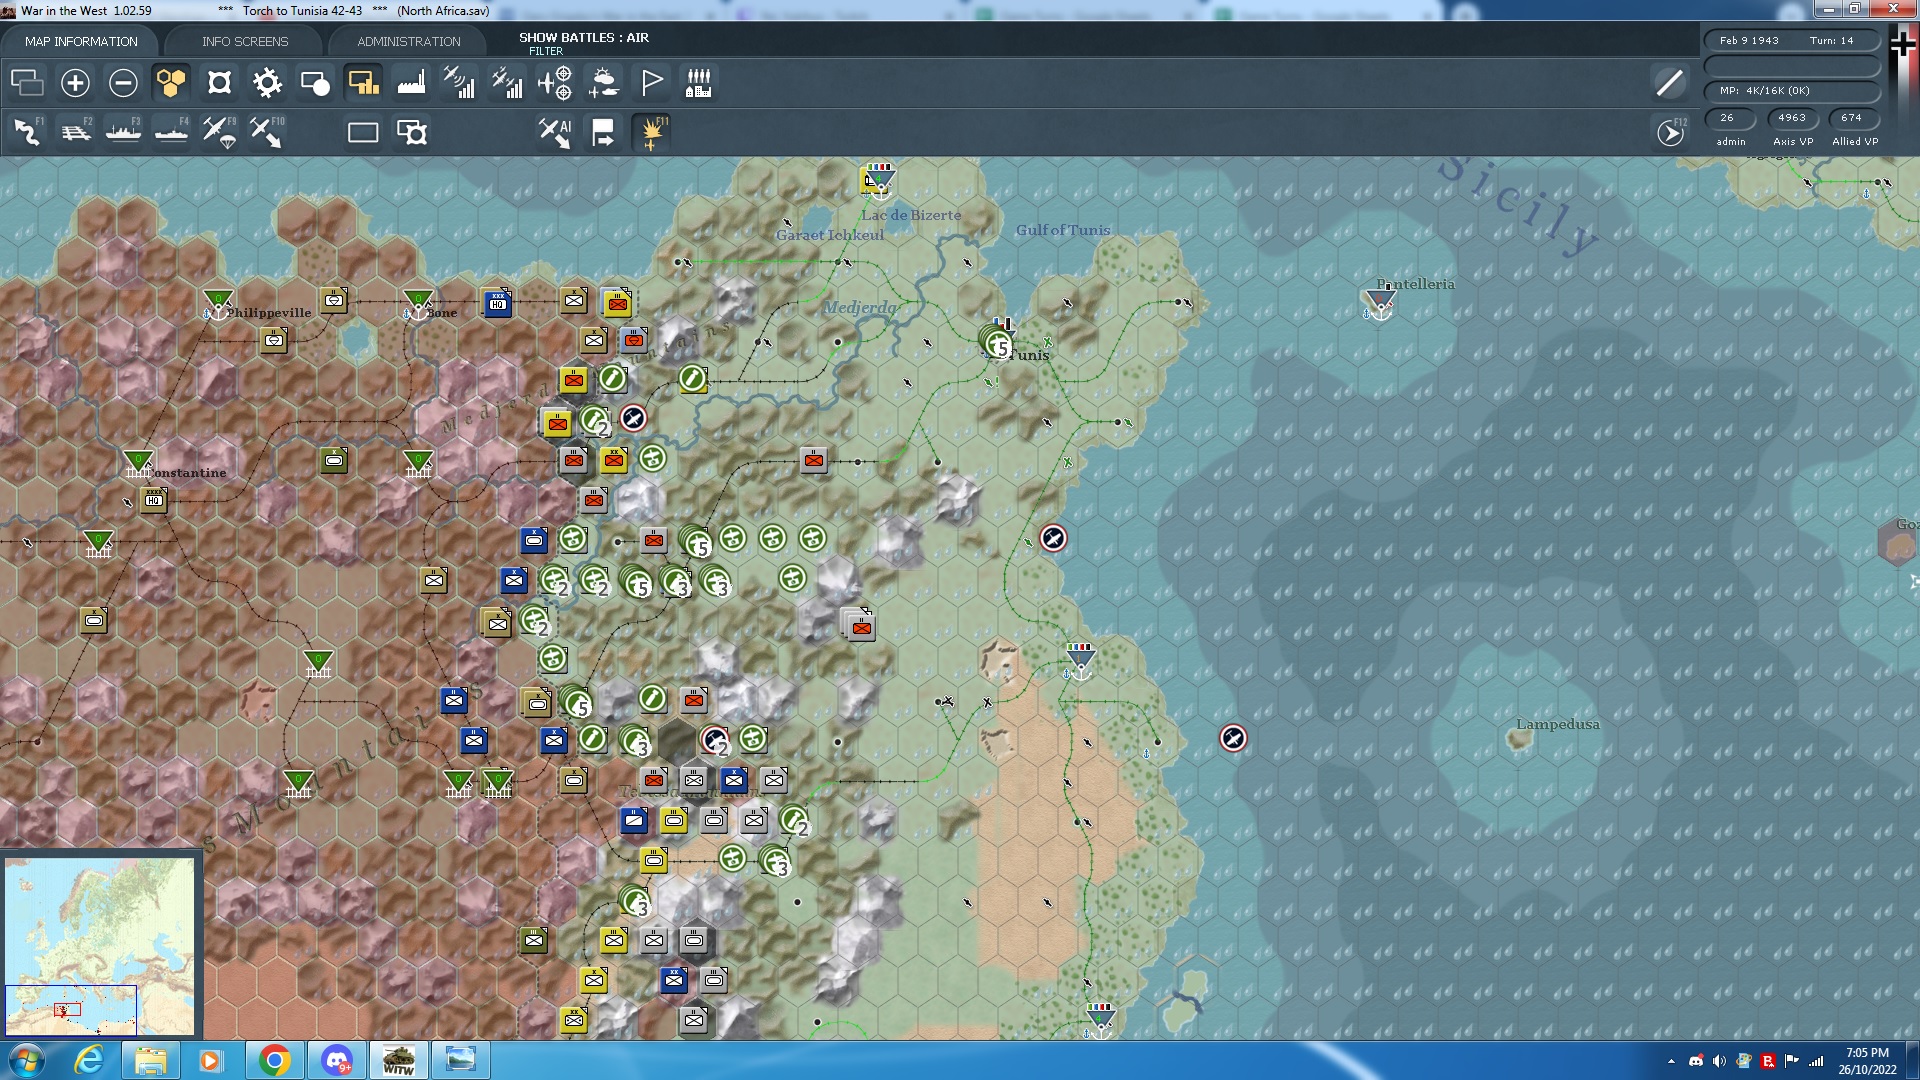Open the MP 4K/16K dropdown field
1920x1080 pixels.
point(1793,90)
